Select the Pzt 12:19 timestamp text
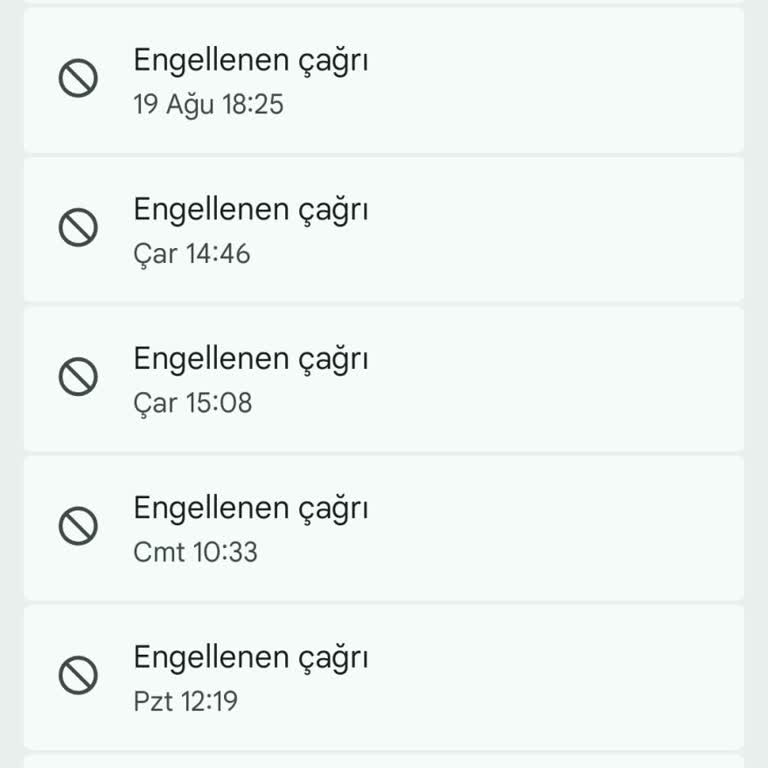This screenshot has width=768, height=768. point(185,701)
